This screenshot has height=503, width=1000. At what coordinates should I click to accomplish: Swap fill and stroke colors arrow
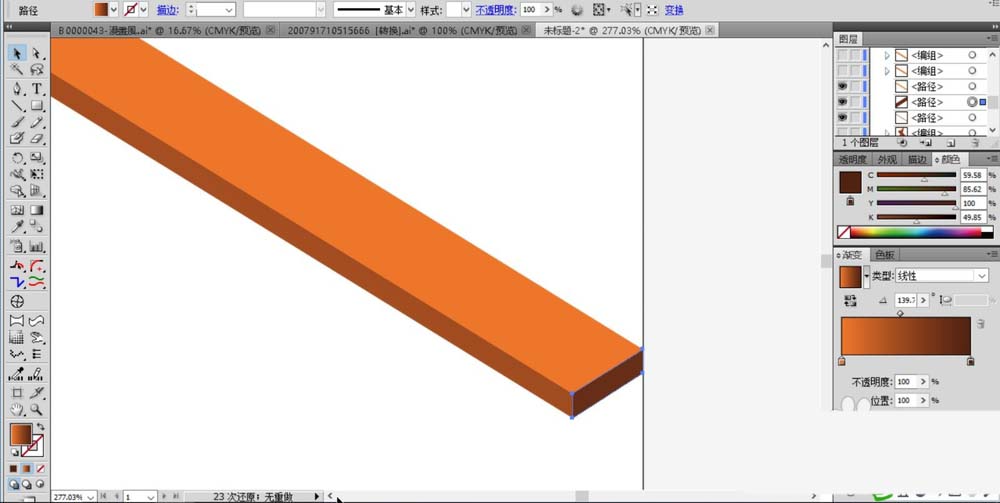click(40, 426)
